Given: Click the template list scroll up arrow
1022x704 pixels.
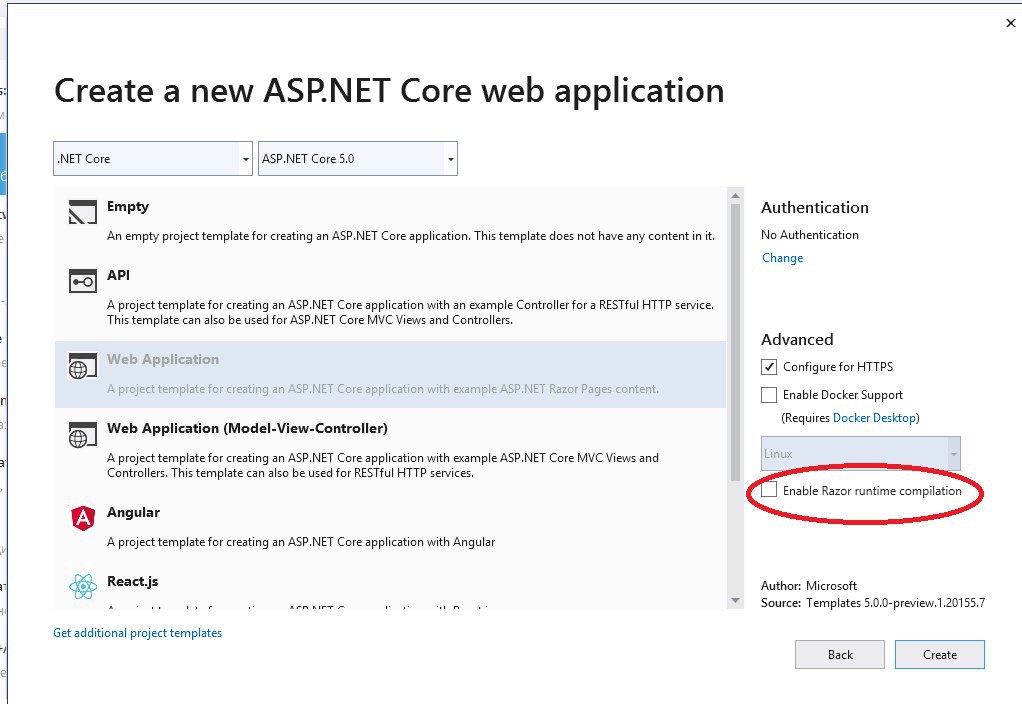Looking at the screenshot, I should (x=735, y=196).
